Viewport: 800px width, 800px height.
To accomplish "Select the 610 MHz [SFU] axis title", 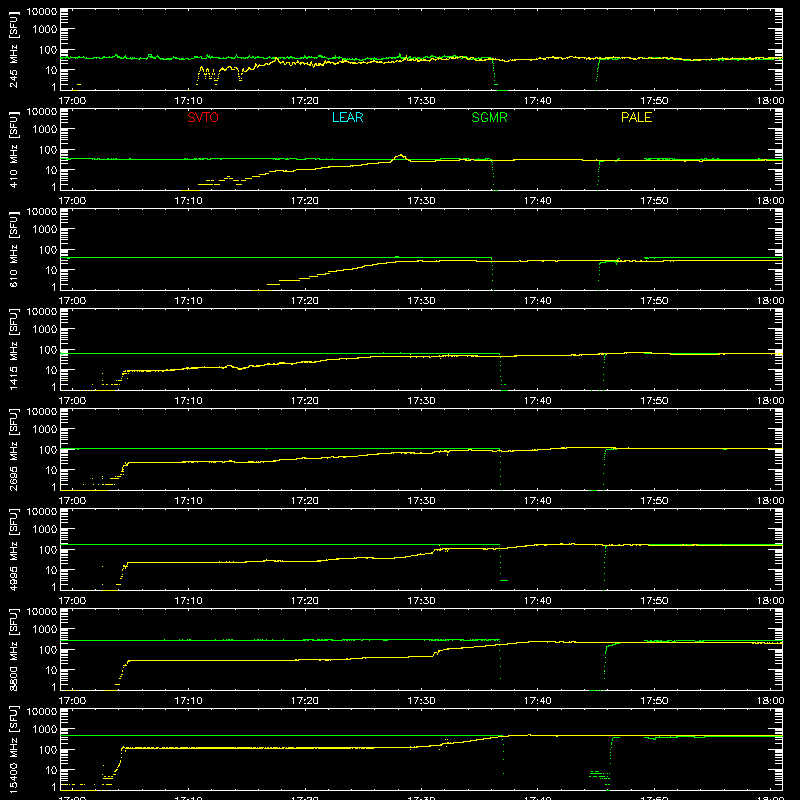I will (x=14, y=251).
